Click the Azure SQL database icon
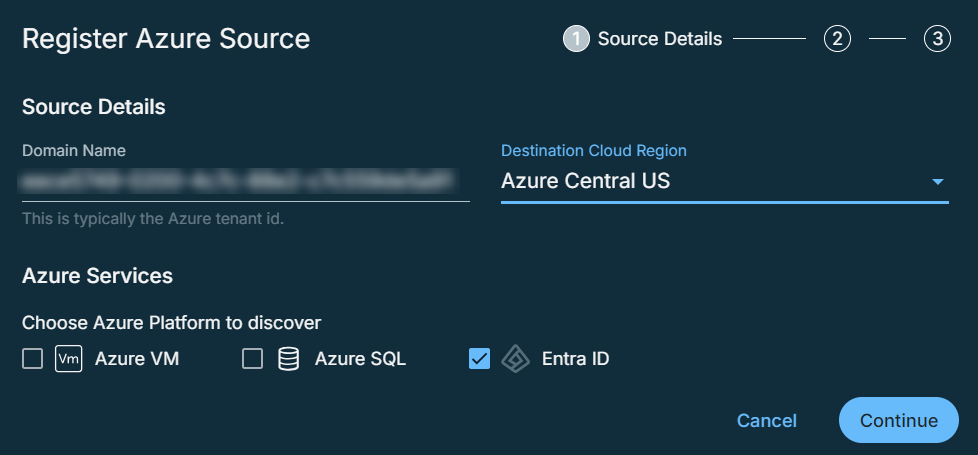 tap(288, 359)
